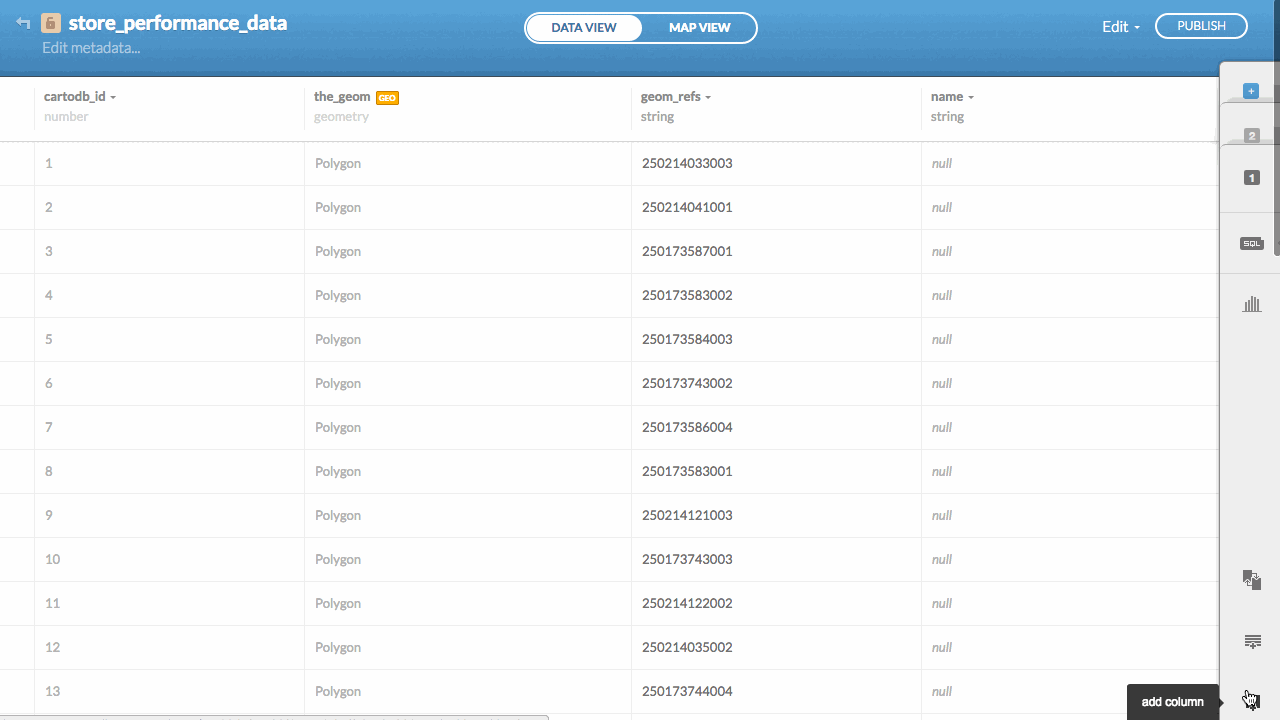Click the privacy lock icon
1280x720 pixels.
tap(51, 23)
